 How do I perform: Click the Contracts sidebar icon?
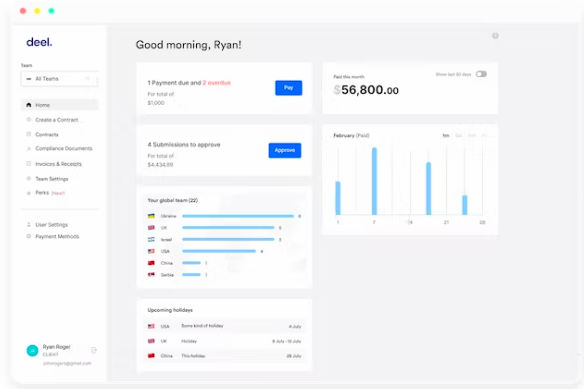pyautogui.click(x=29, y=134)
